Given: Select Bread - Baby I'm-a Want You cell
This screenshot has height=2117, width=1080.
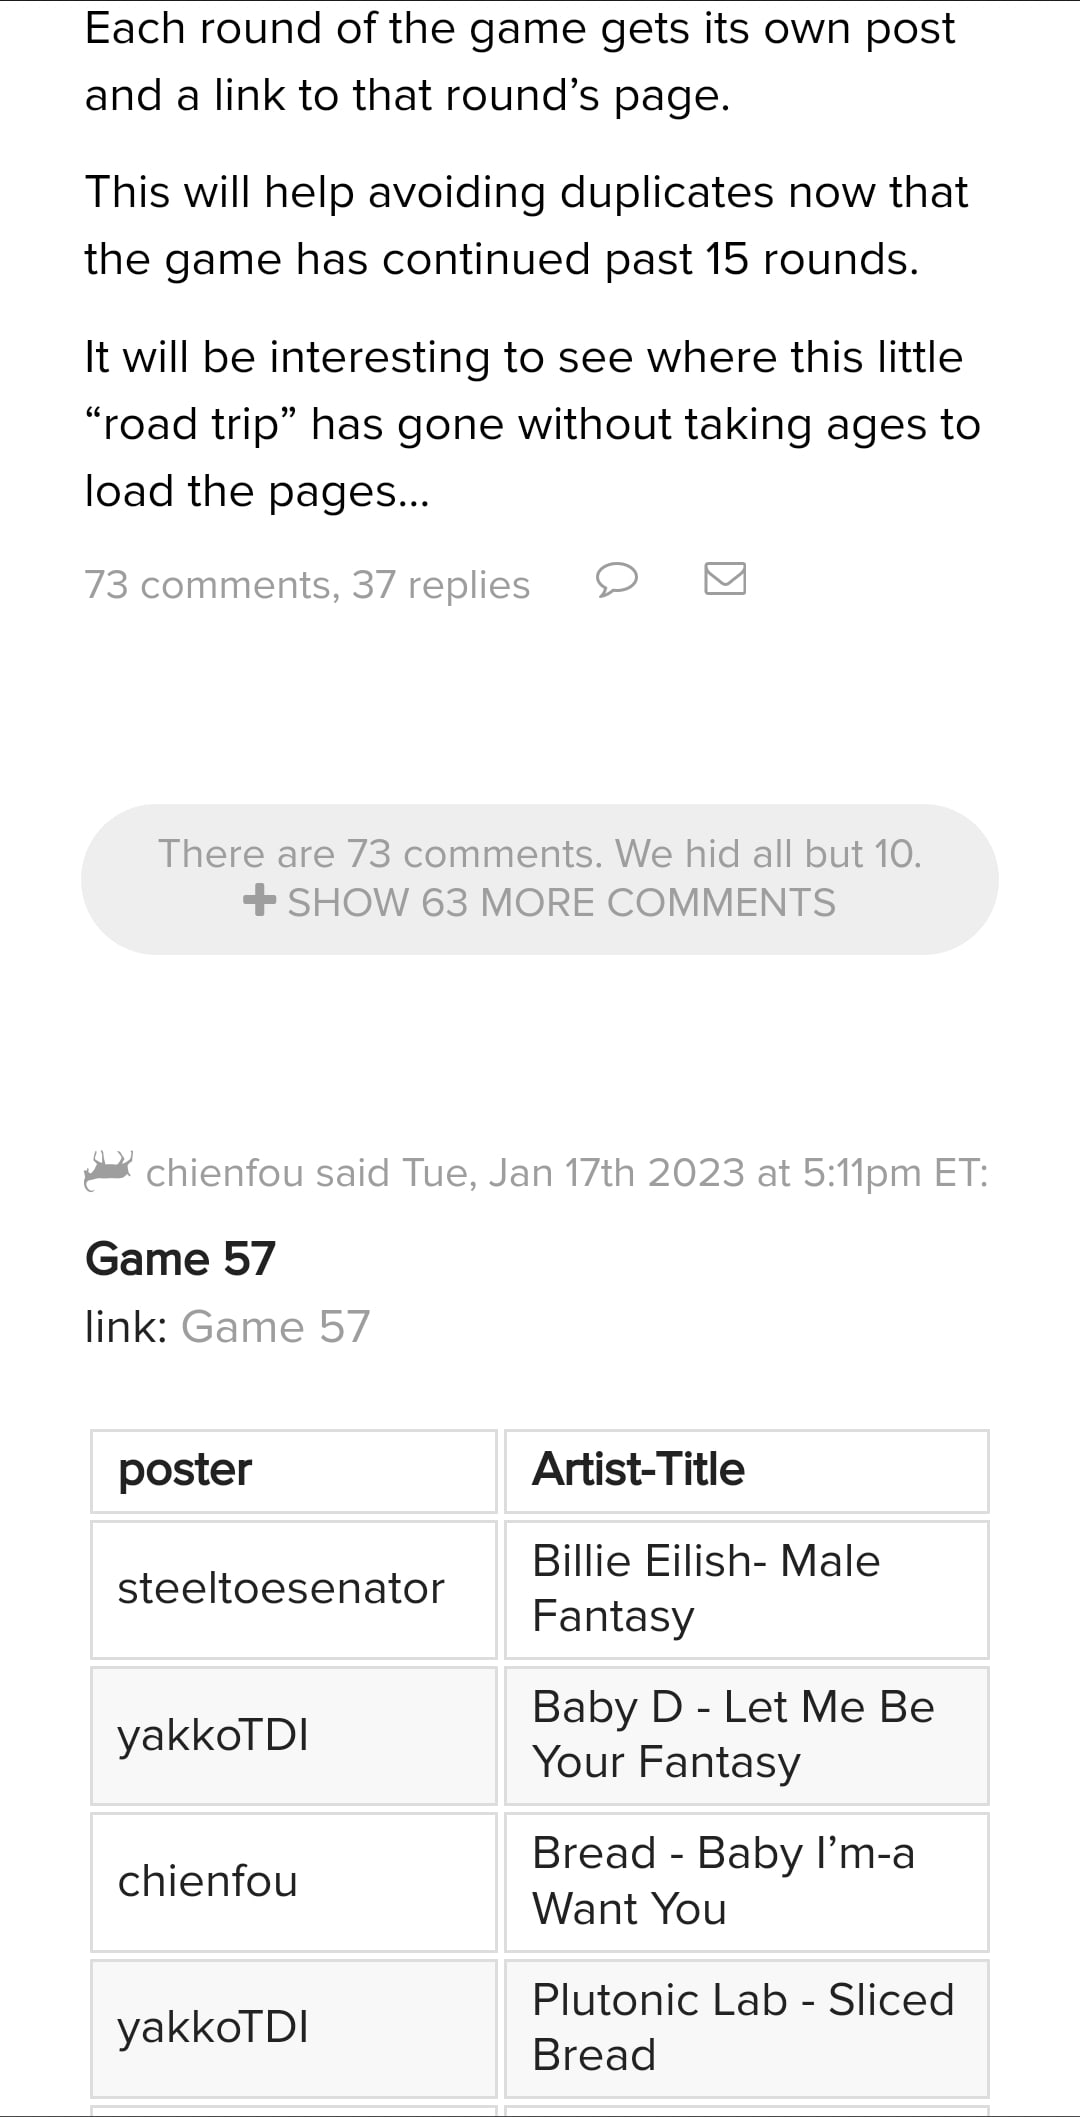Looking at the screenshot, I should 746,1882.
